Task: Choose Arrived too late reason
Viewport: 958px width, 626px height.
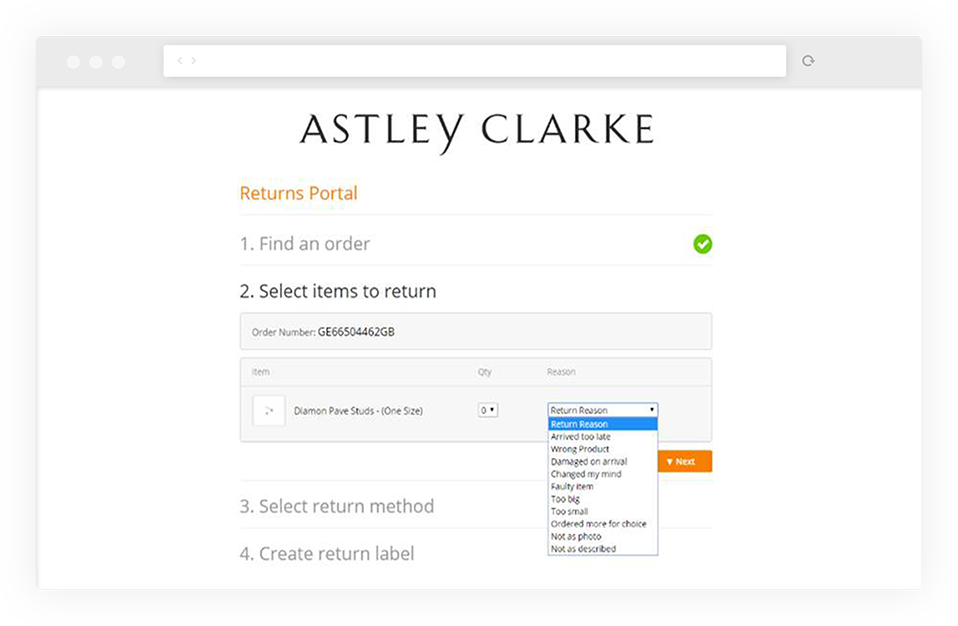Action: (x=602, y=437)
